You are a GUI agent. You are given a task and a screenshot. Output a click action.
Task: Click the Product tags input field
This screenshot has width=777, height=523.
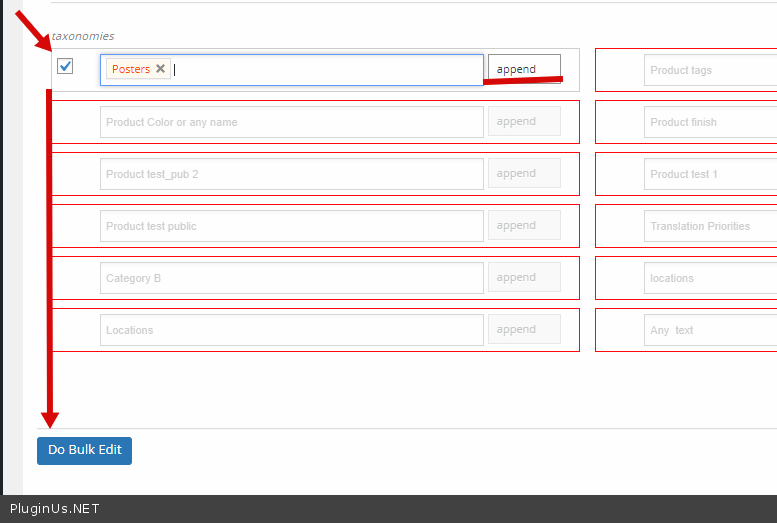tap(710, 70)
